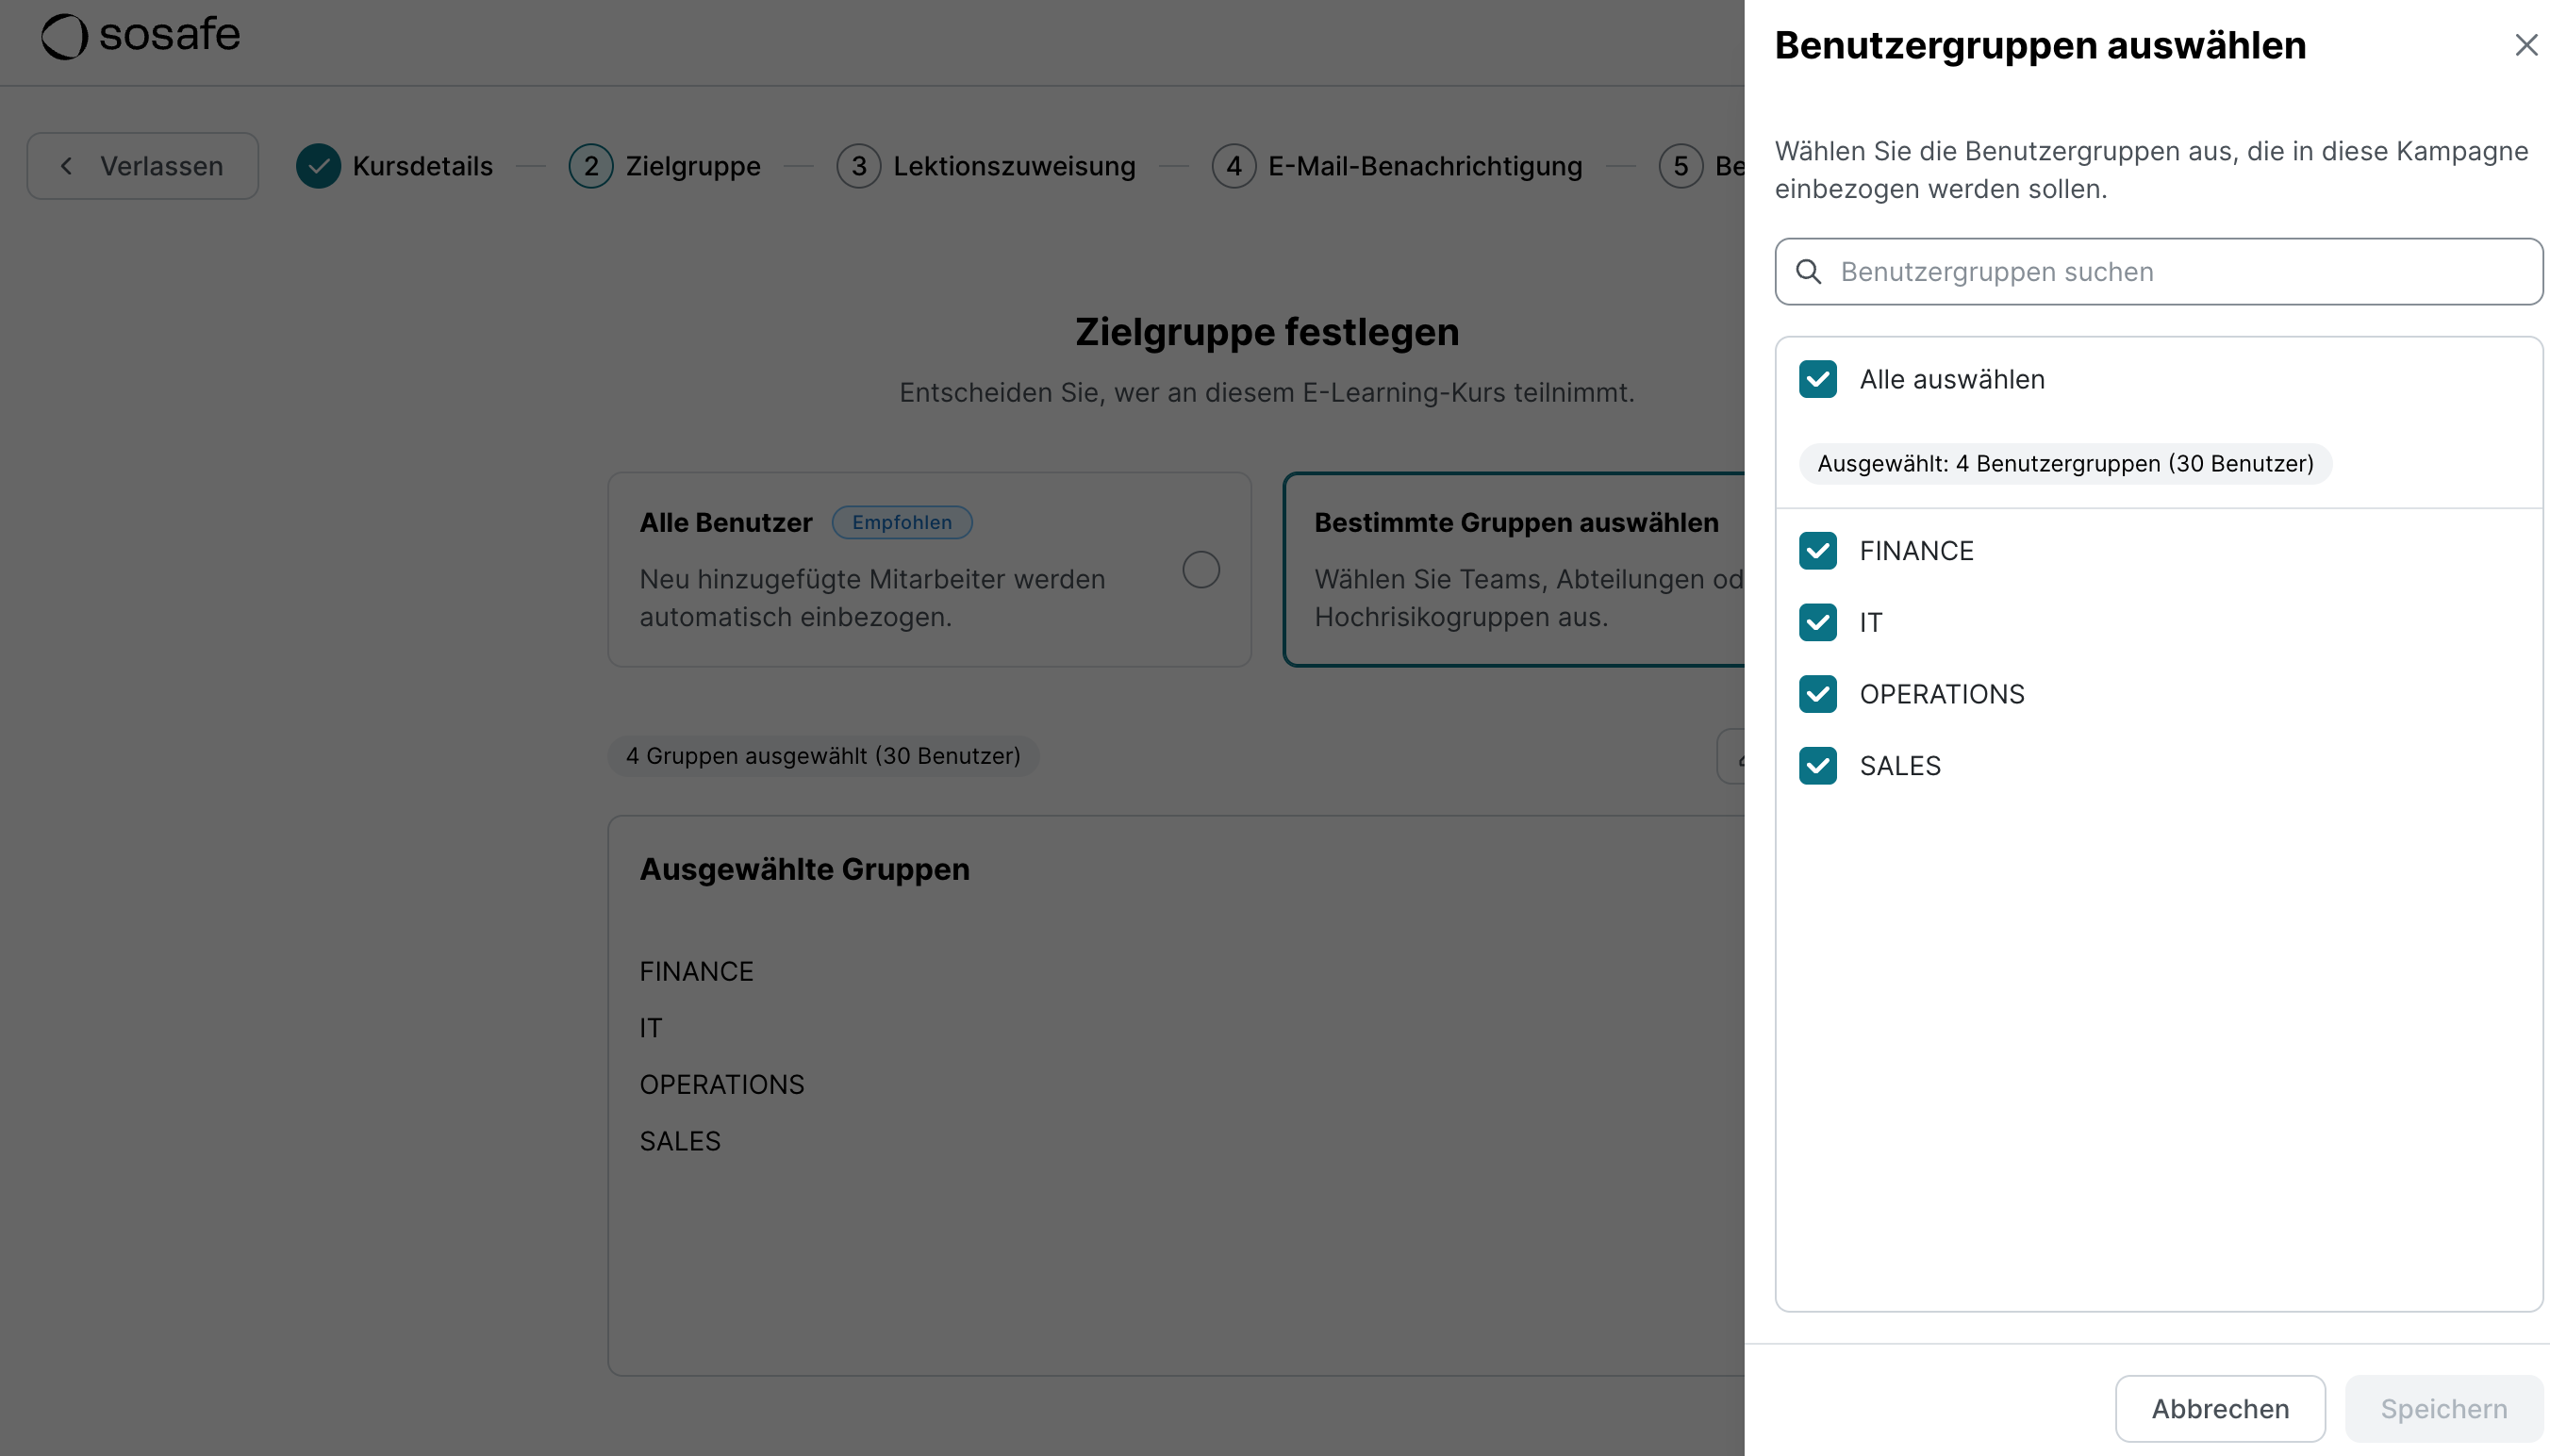Click the Zielgruppe festlegen heading
Image resolution: width=2550 pixels, height=1456 pixels.
click(1267, 332)
